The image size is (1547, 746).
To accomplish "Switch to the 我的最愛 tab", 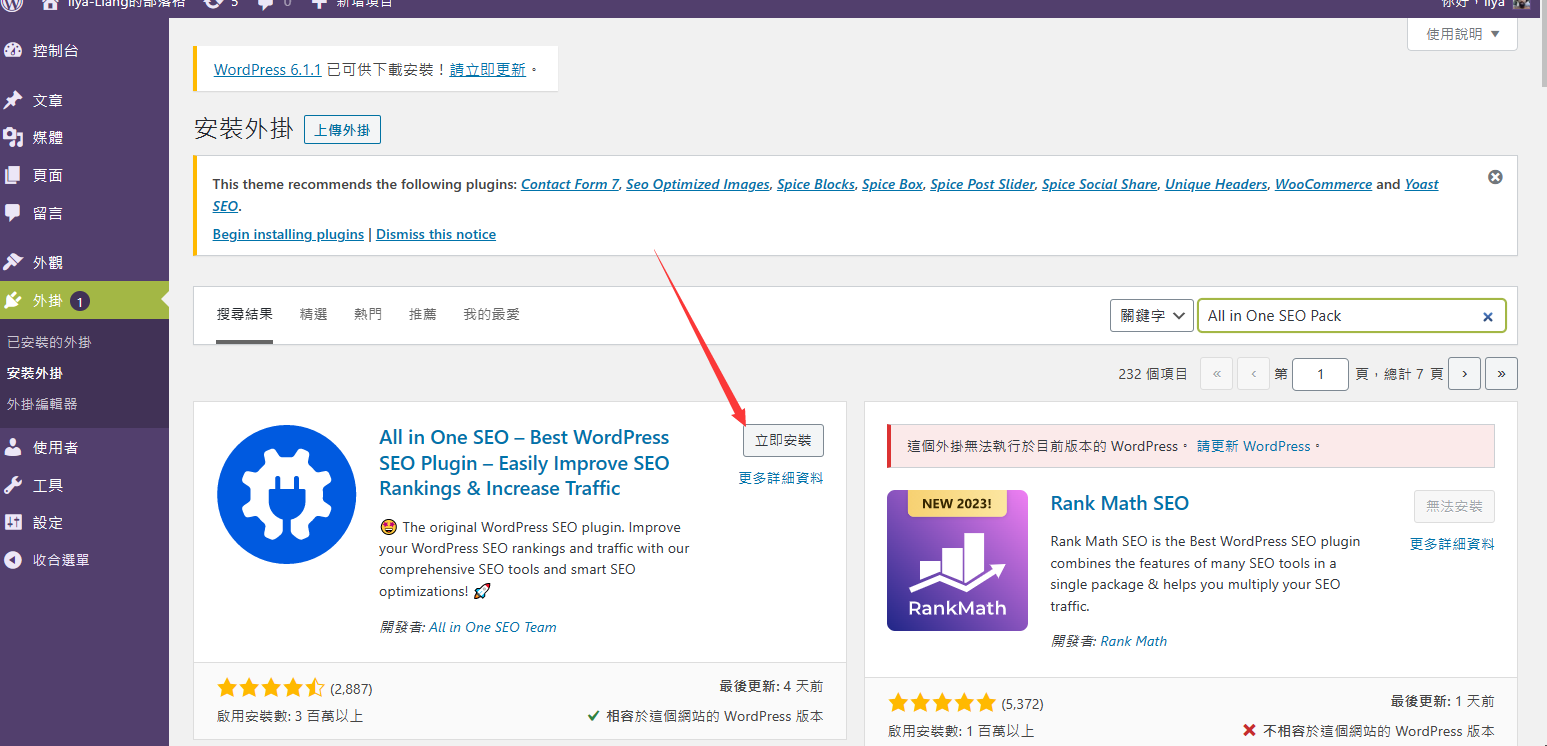I will (x=491, y=314).
